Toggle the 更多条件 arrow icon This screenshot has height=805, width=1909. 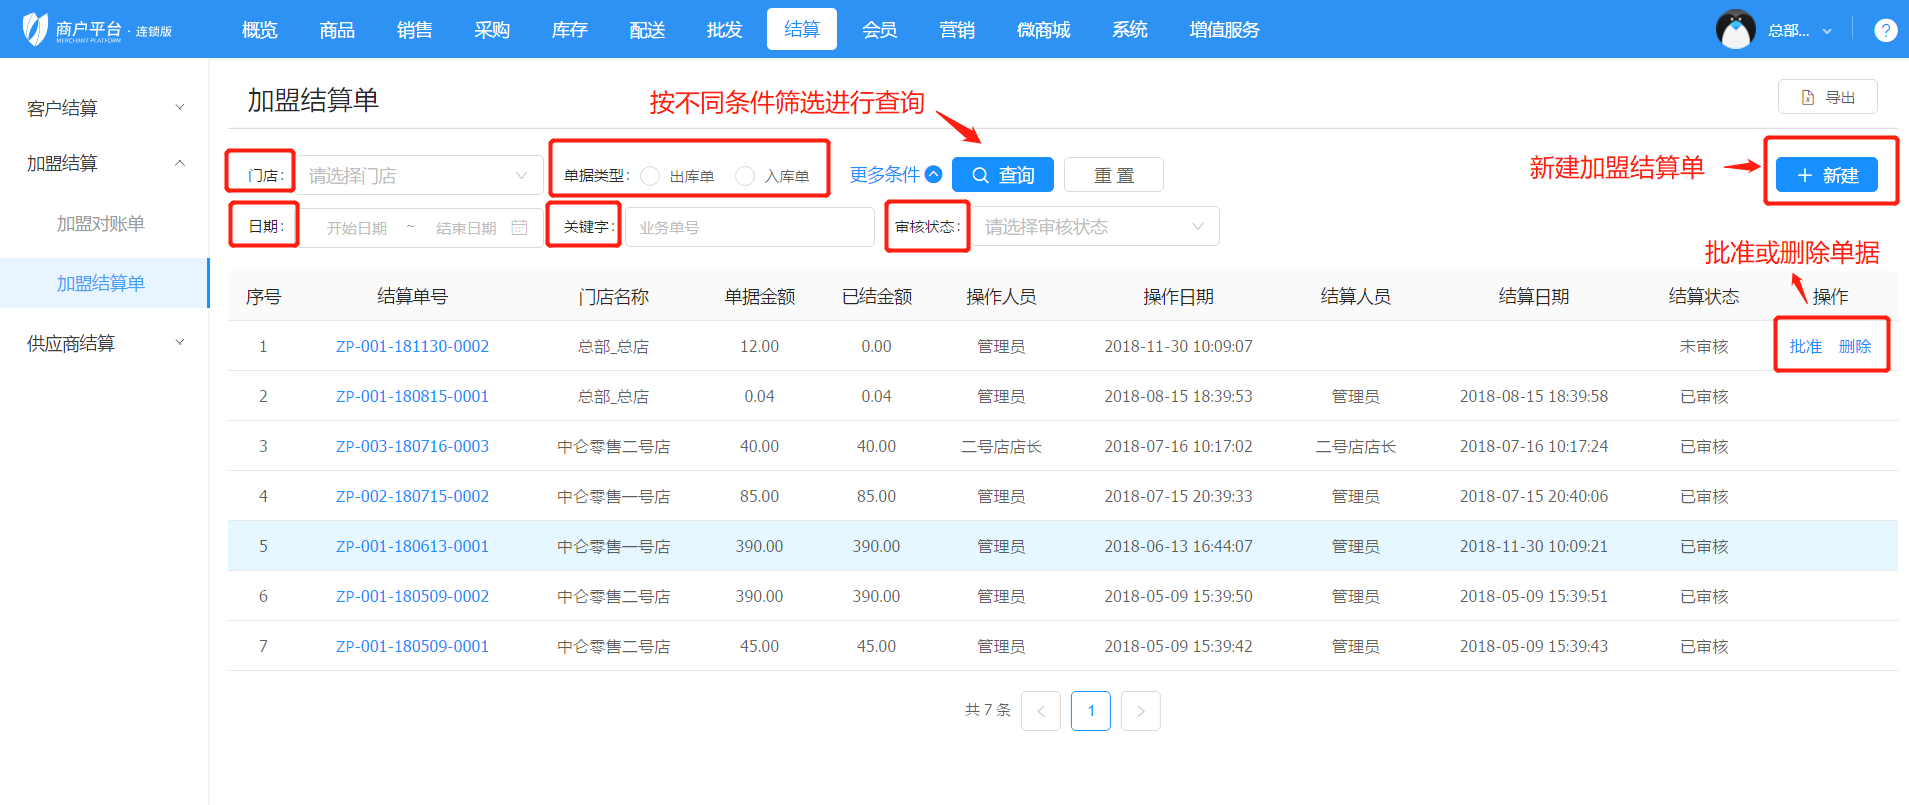[x=933, y=174]
